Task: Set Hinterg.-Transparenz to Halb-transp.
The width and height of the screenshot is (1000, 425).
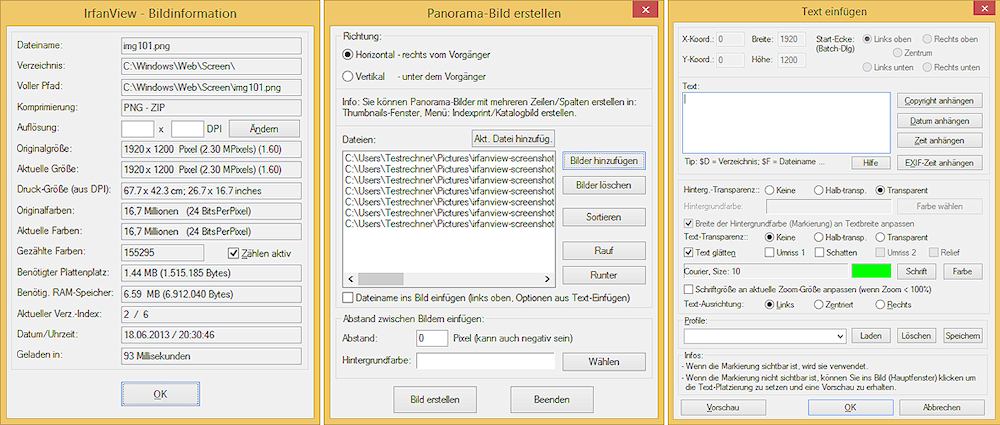Action: [819, 190]
